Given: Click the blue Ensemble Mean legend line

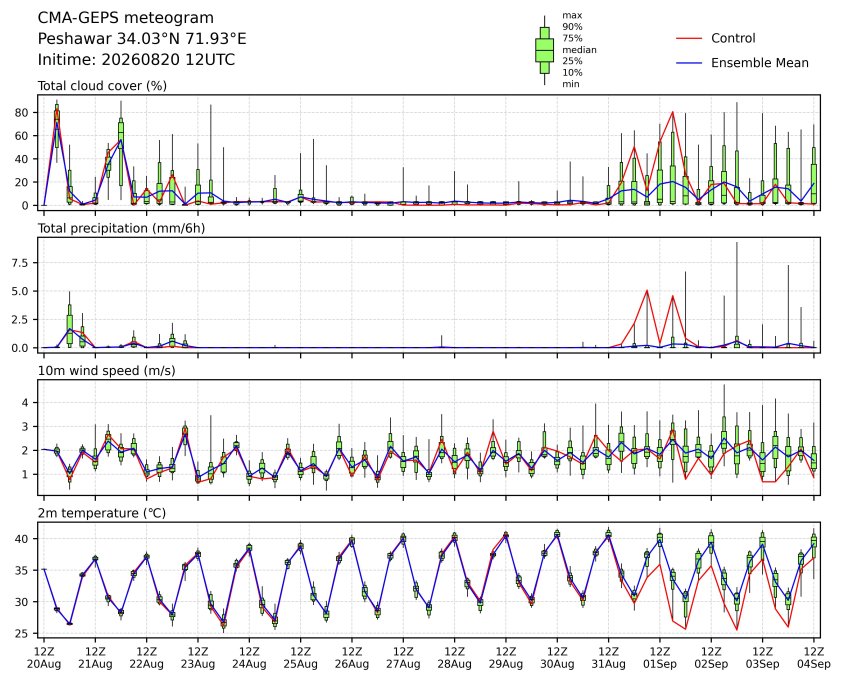Looking at the screenshot, I should (x=689, y=63).
